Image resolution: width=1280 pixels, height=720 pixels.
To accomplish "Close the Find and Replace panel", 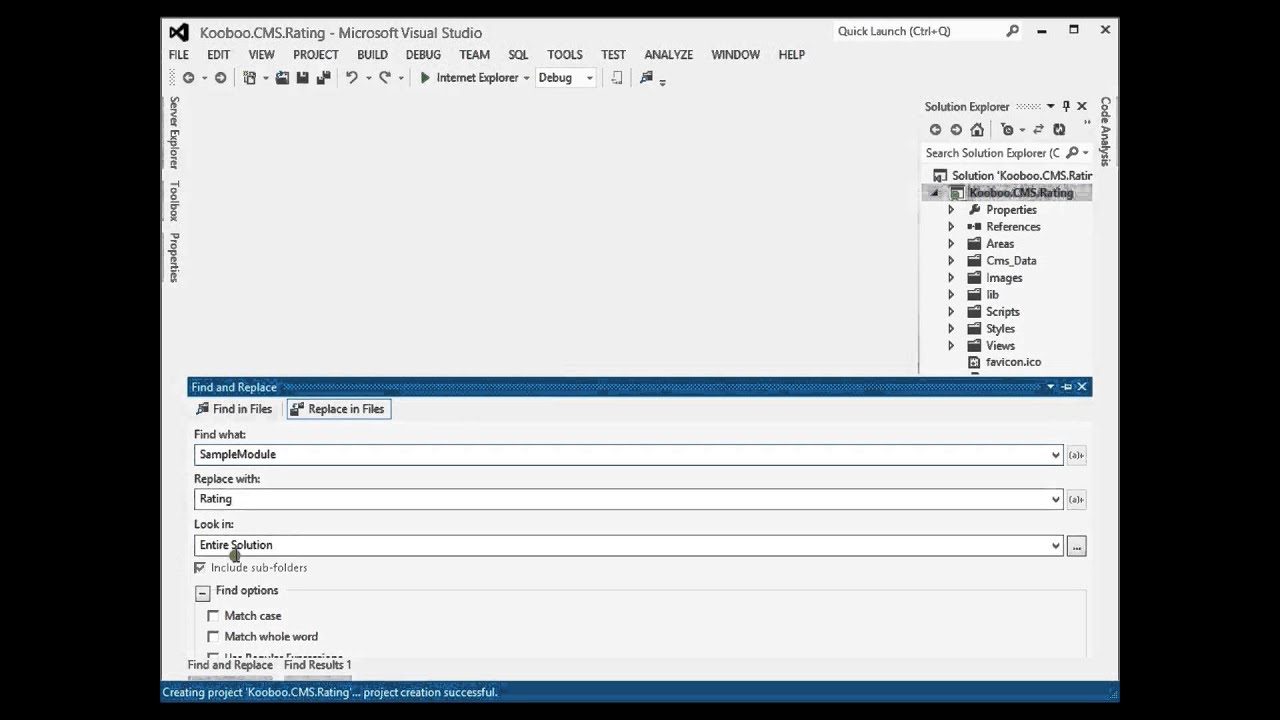I will click(1082, 387).
